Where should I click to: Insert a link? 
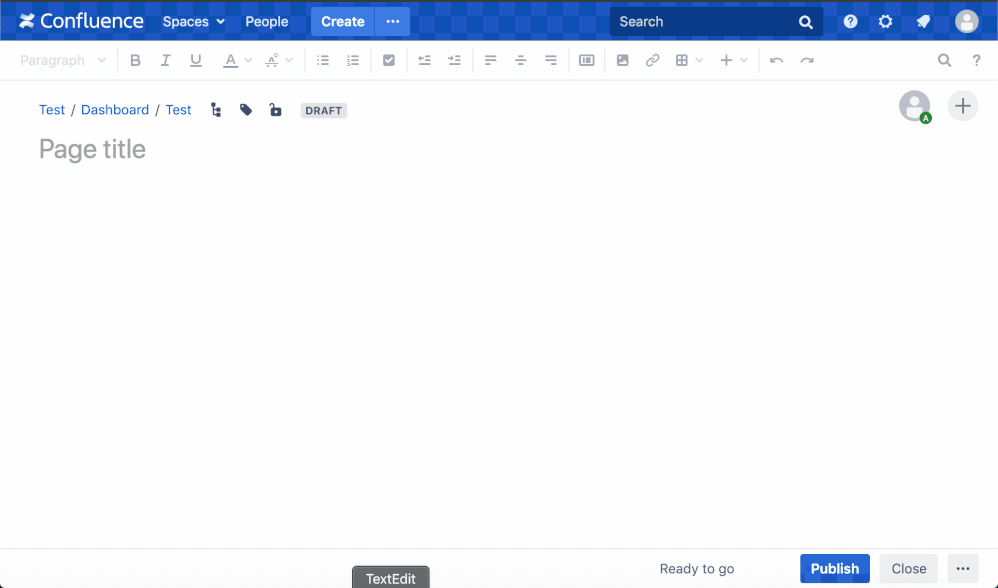[652, 60]
